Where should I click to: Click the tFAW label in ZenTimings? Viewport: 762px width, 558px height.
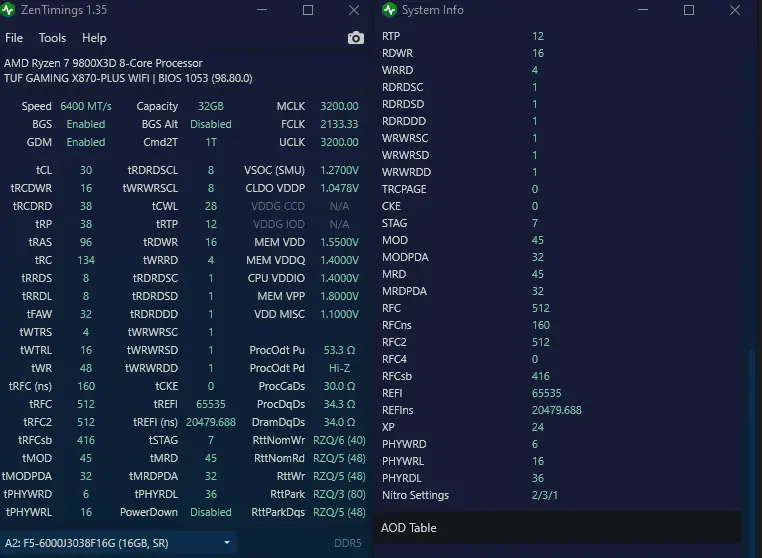pos(39,314)
